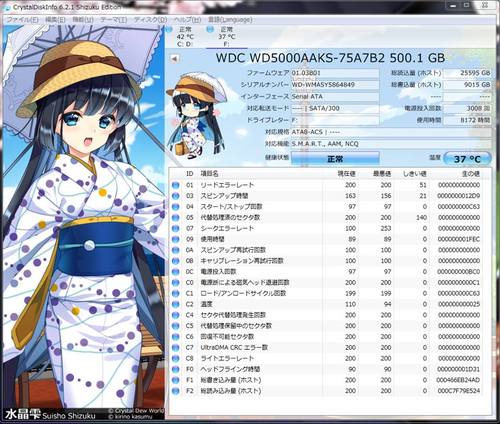Click the 生の値 column header
The image size is (500, 424).
click(470, 174)
